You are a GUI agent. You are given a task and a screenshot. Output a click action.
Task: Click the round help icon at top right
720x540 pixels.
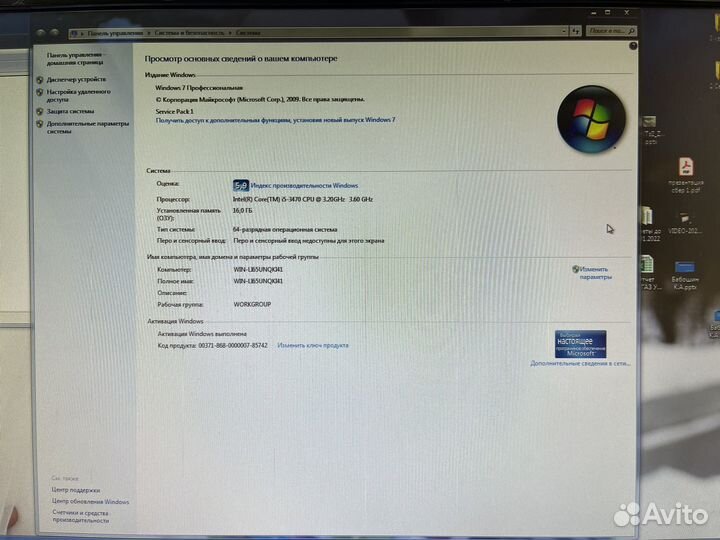633,47
